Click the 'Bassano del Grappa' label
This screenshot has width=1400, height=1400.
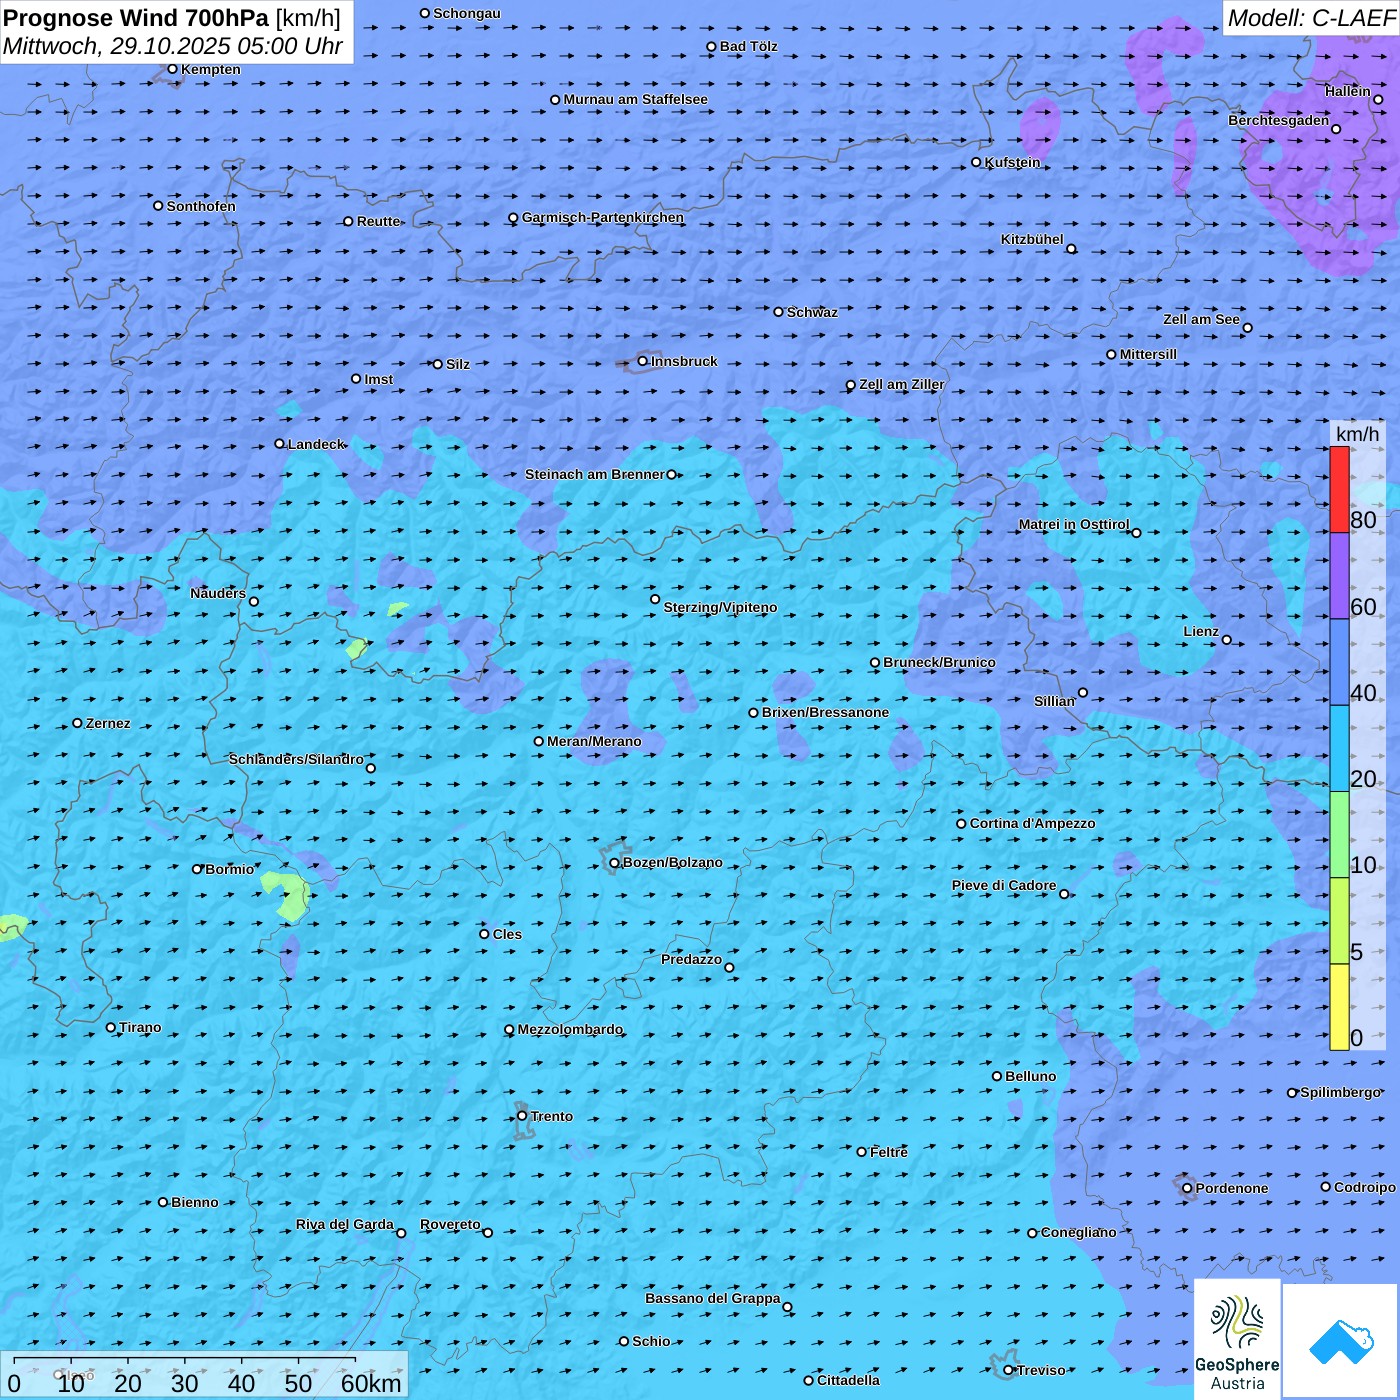coord(713,1298)
